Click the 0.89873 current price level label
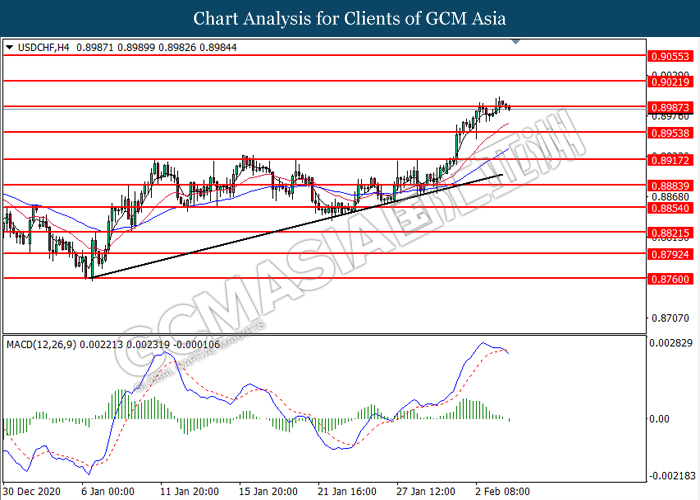 point(668,107)
